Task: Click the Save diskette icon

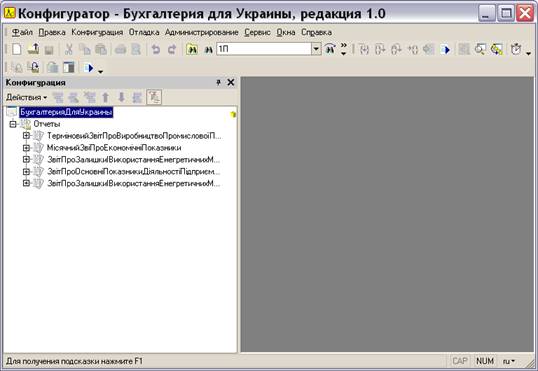Action: [x=49, y=50]
